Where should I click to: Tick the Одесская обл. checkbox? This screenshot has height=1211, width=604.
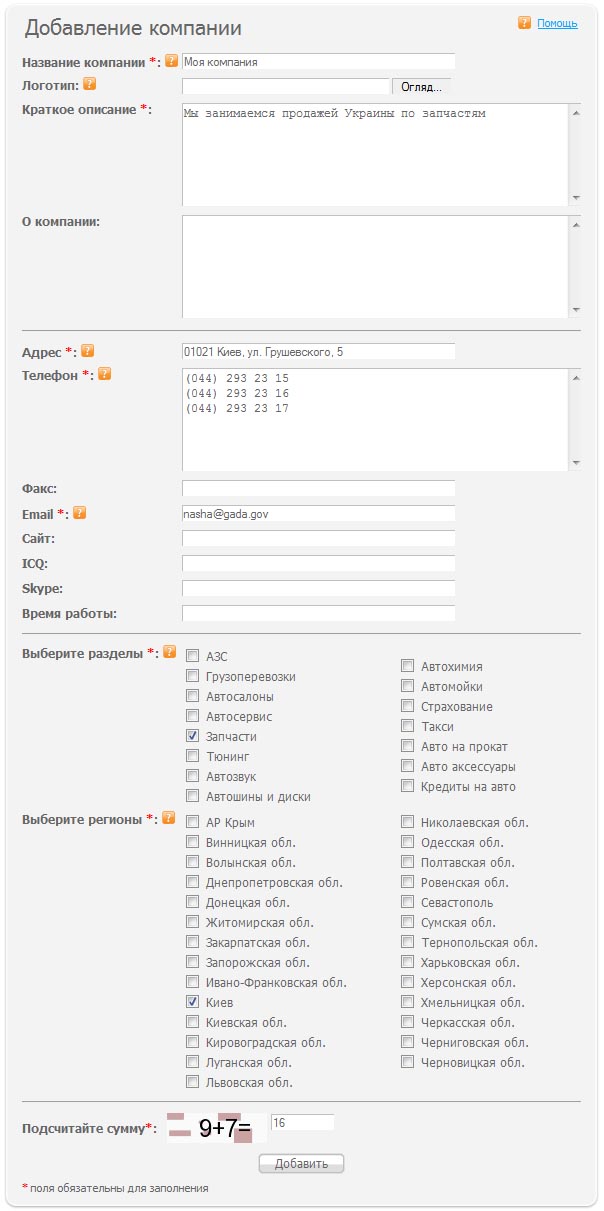408,842
